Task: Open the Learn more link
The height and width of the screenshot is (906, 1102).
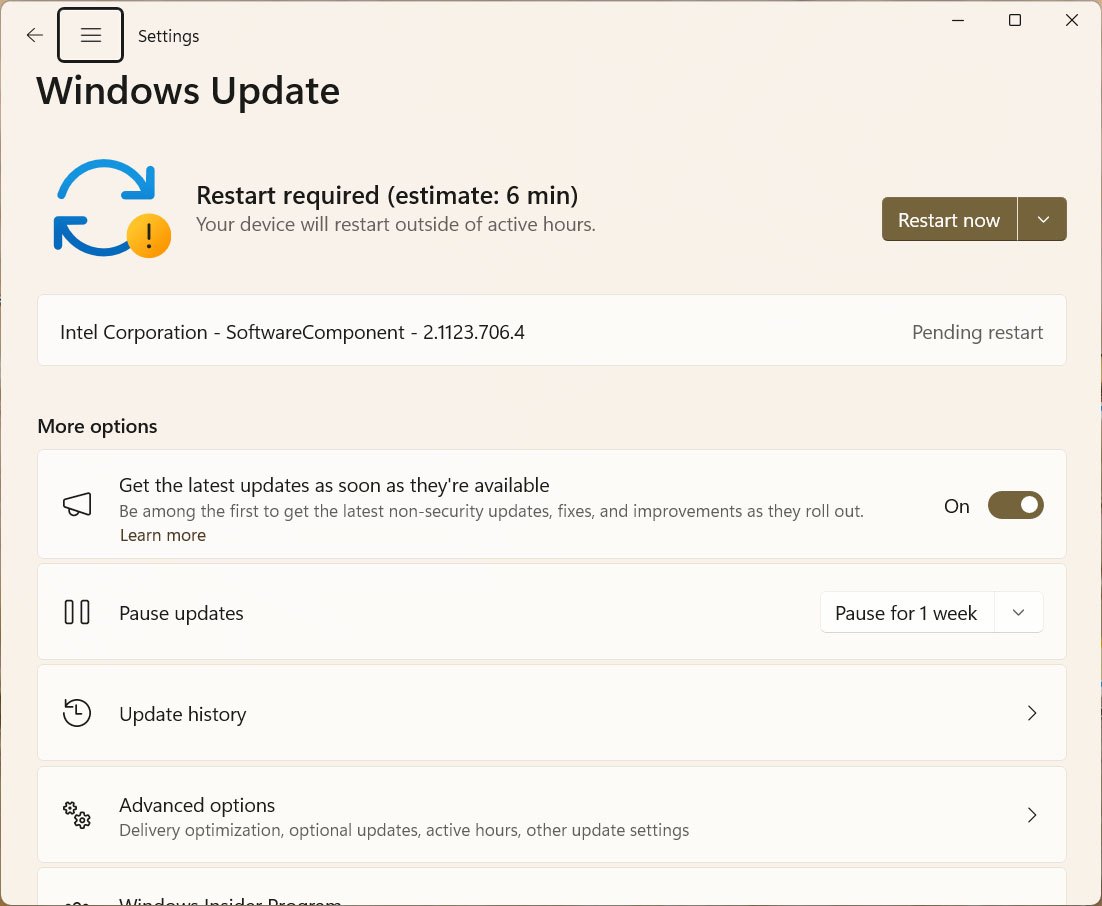Action: click(162, 536)
